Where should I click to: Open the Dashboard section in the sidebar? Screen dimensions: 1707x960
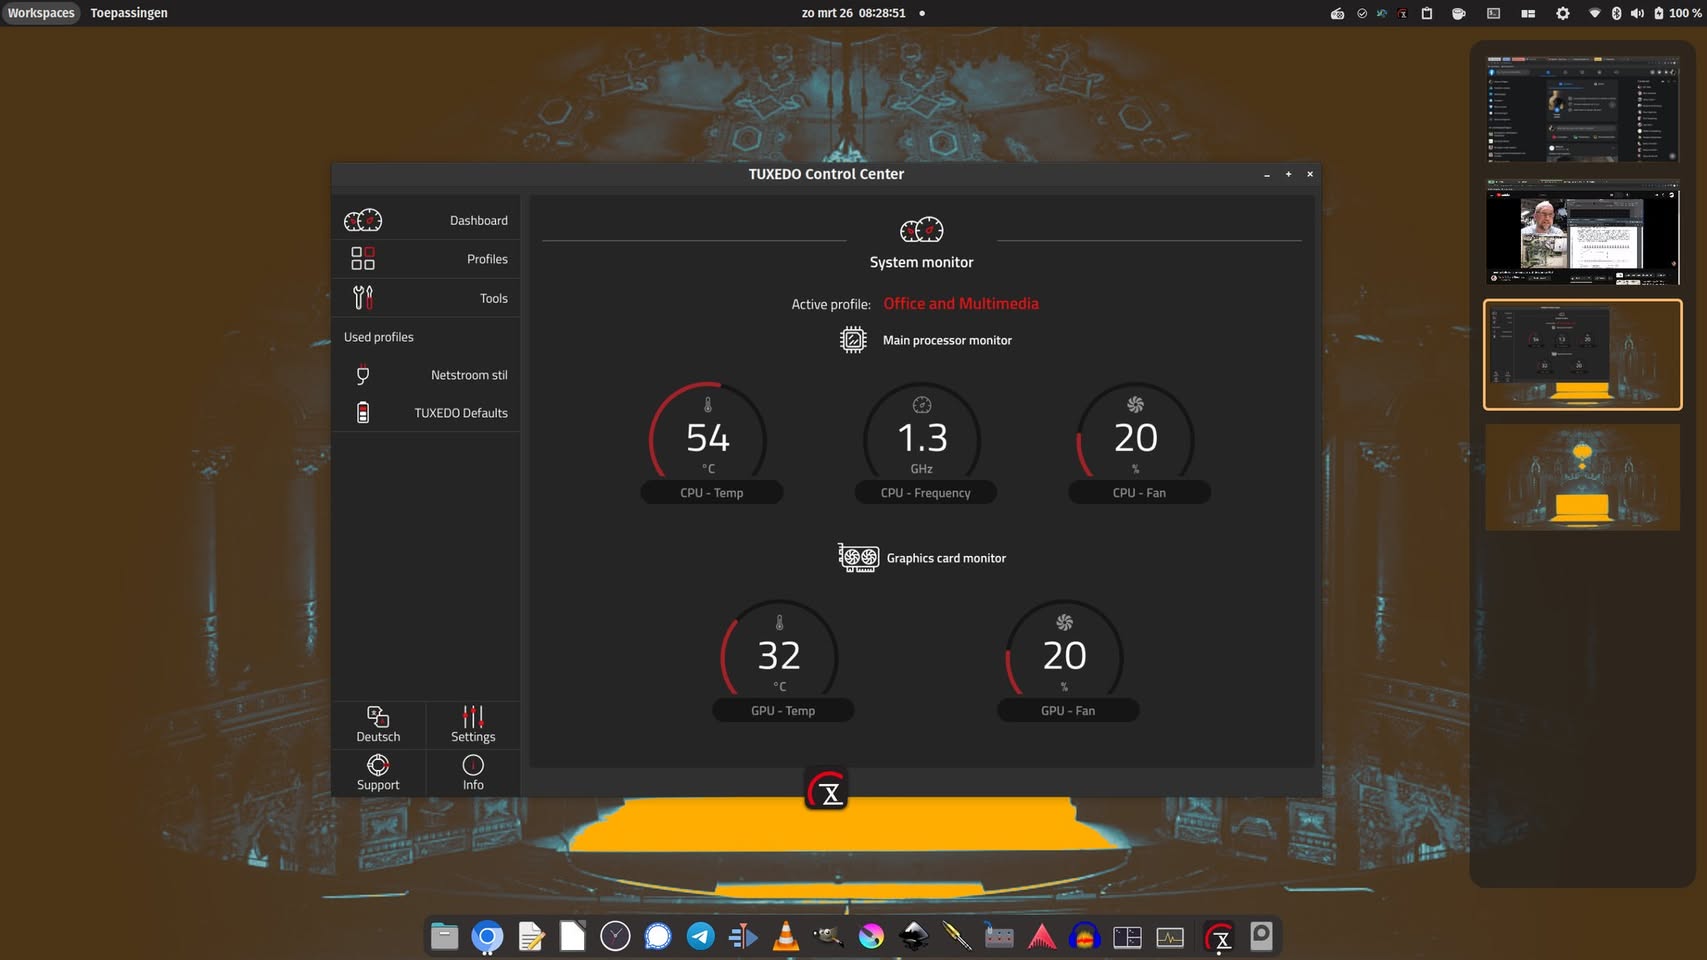point(426,220)
